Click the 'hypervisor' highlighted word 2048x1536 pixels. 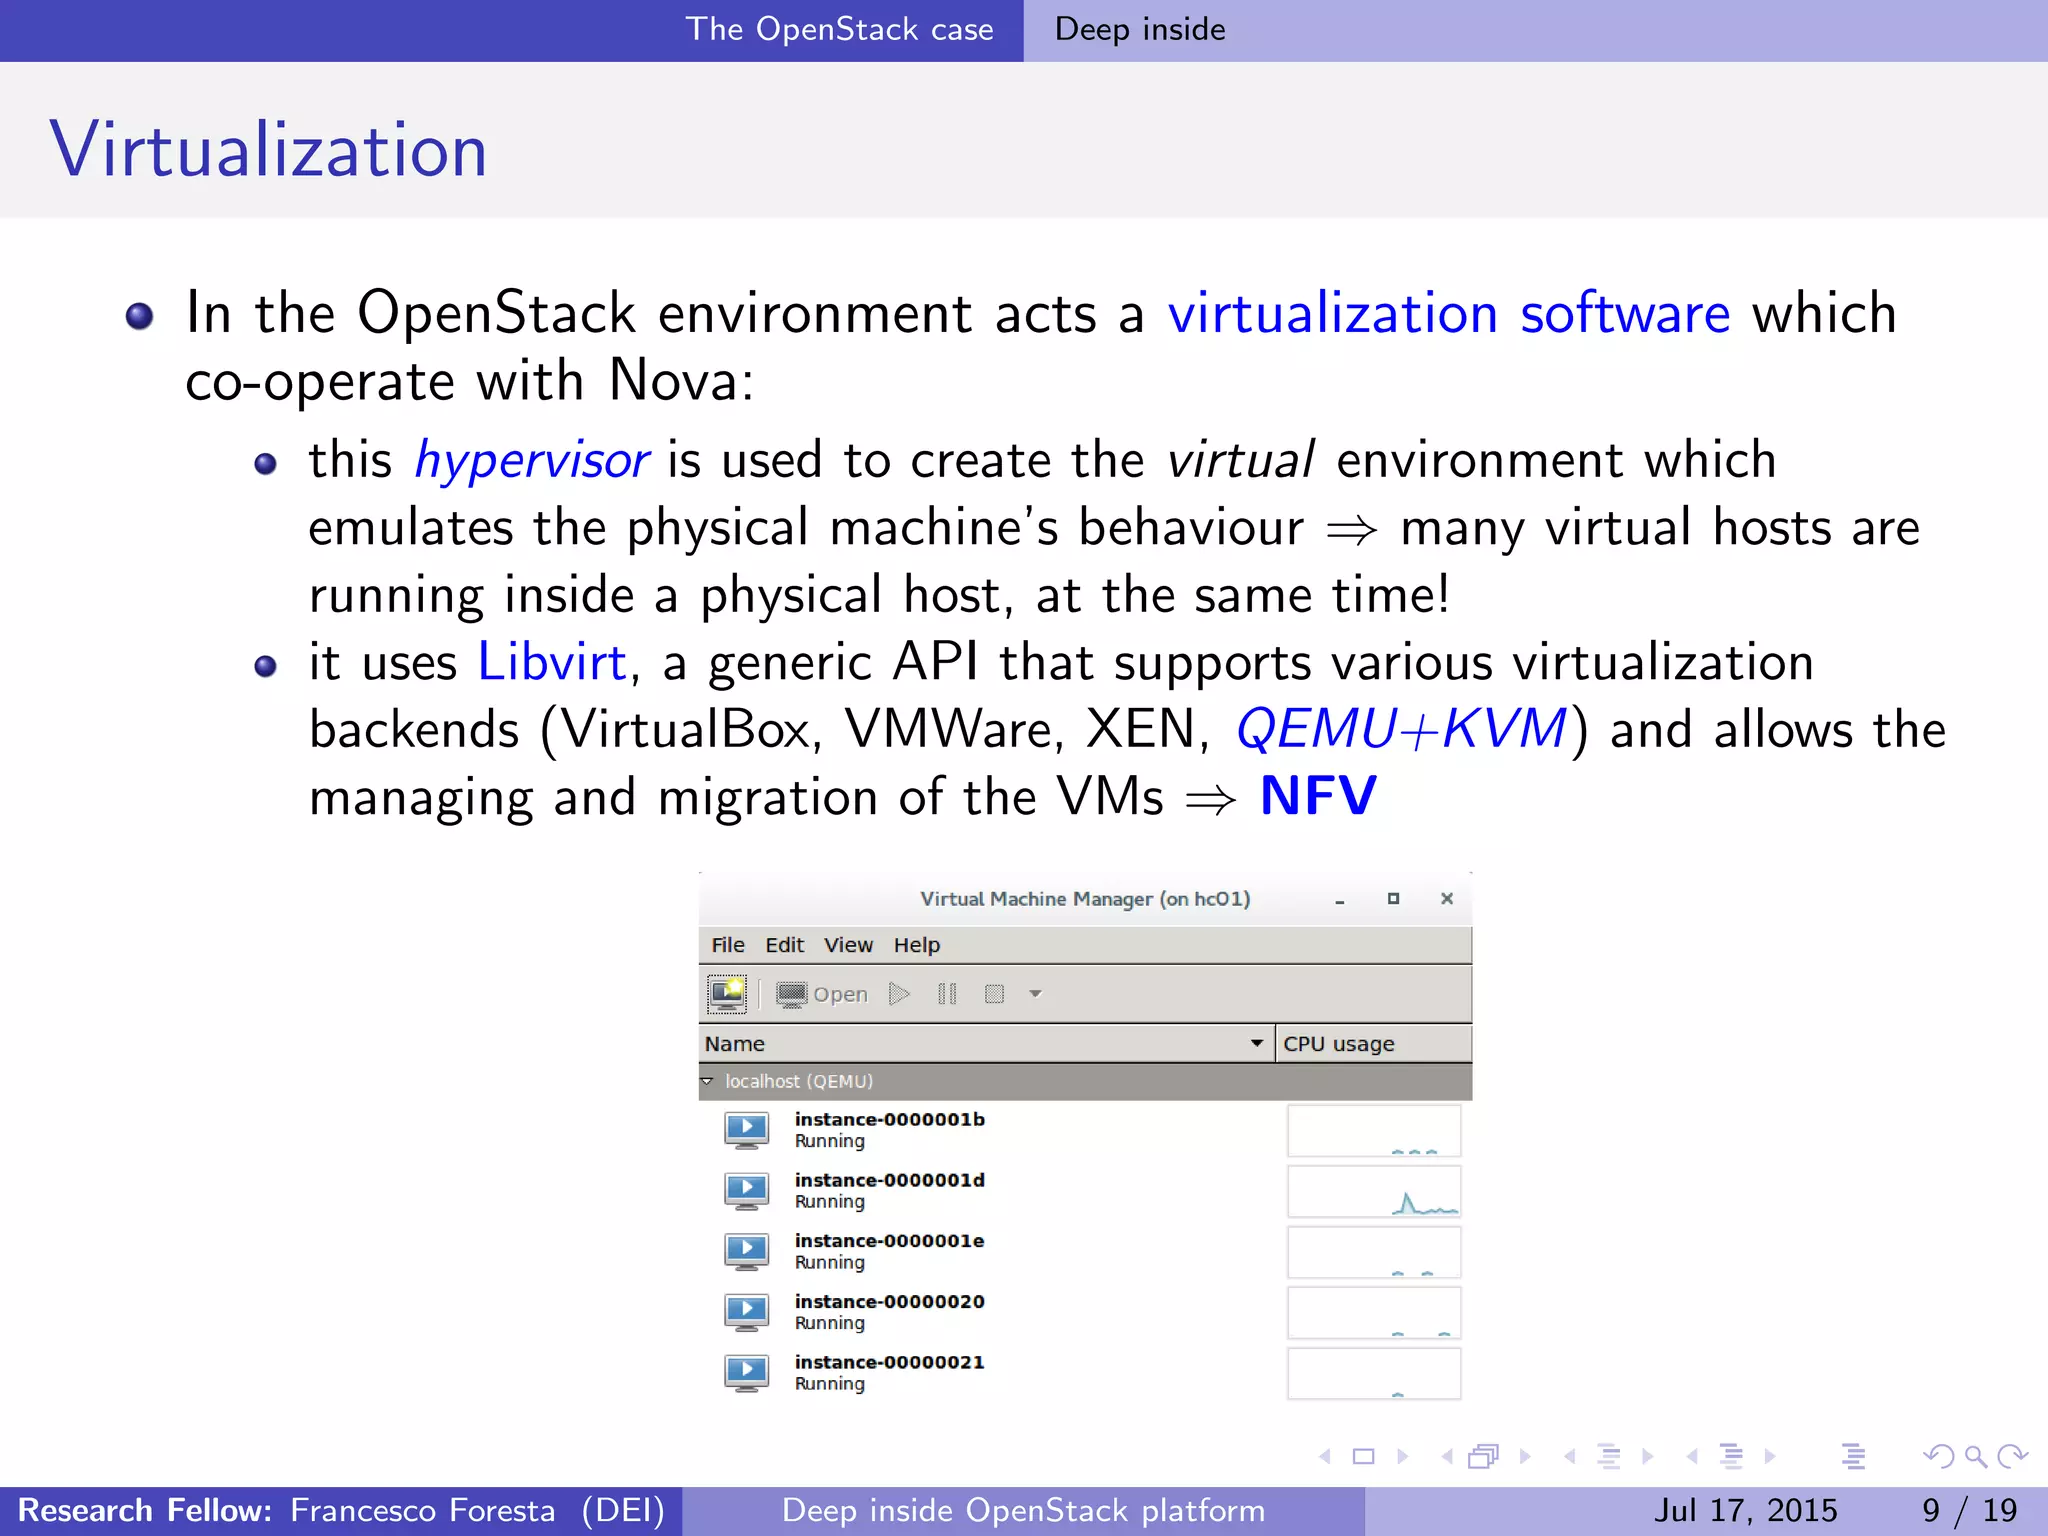tap(532, 462)
